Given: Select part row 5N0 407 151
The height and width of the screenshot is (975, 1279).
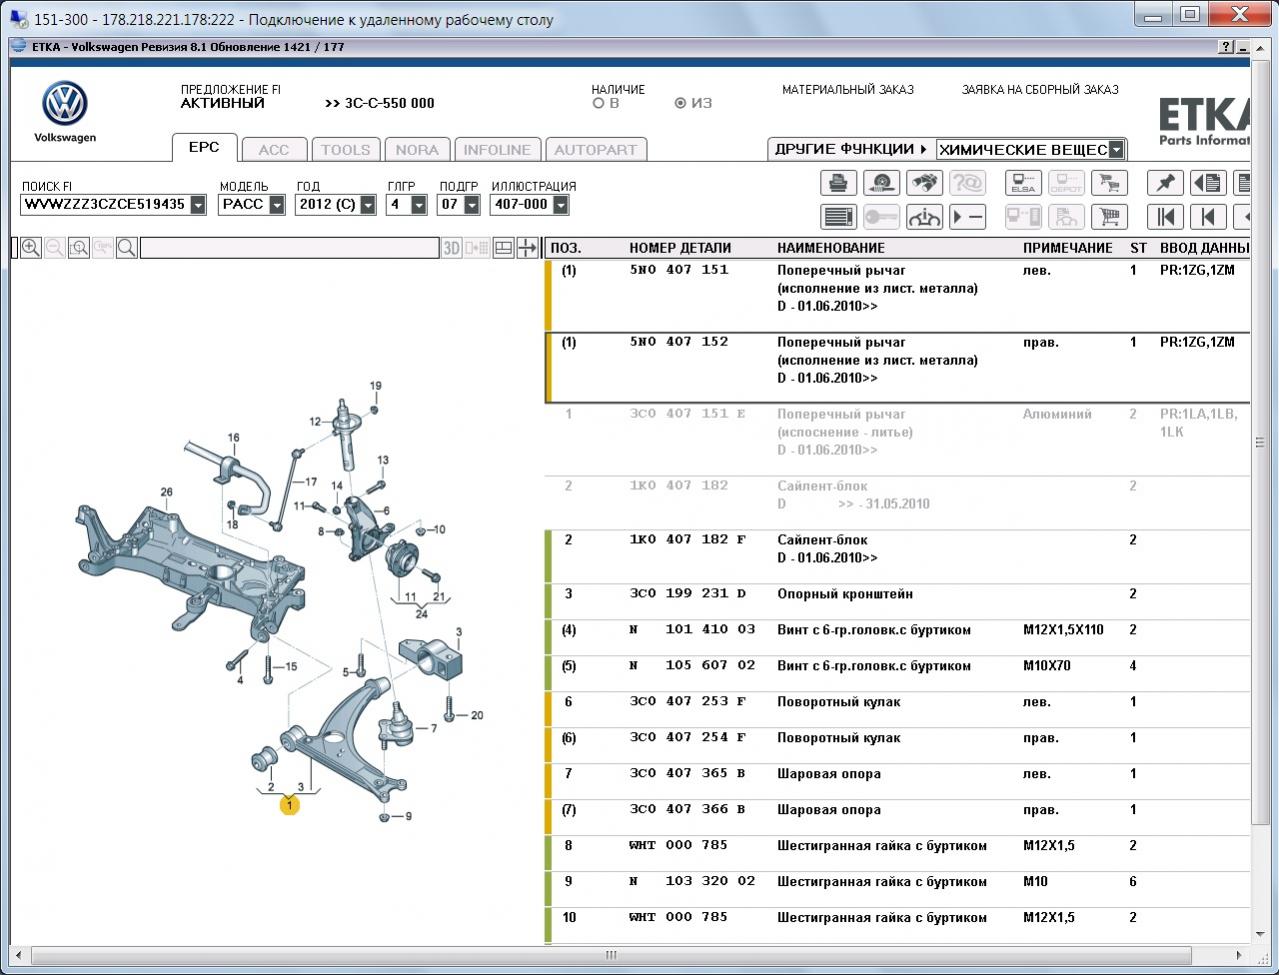Looking at the screenshot, I should click(897, 295).
